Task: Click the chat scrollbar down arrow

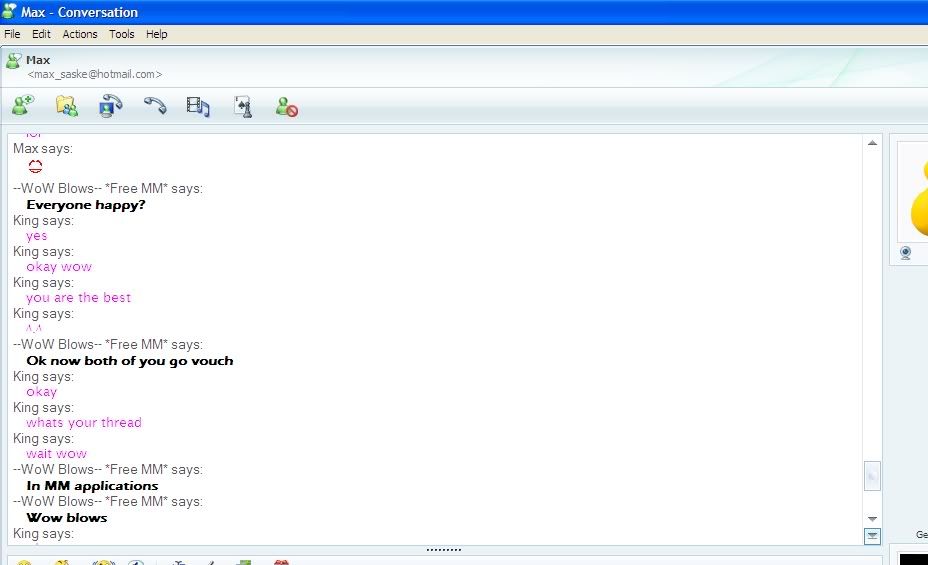Action: (x=872, y=519)
